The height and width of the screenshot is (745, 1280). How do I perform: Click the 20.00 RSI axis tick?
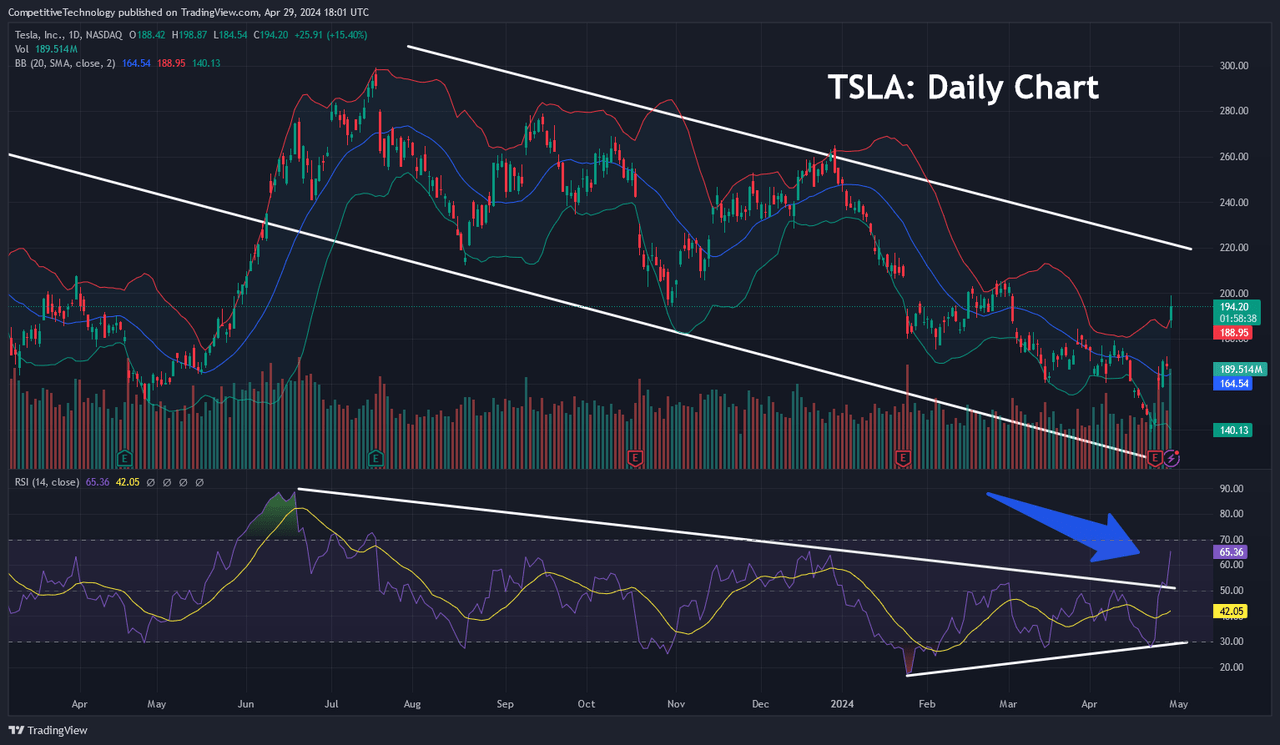pos(1232,667)
